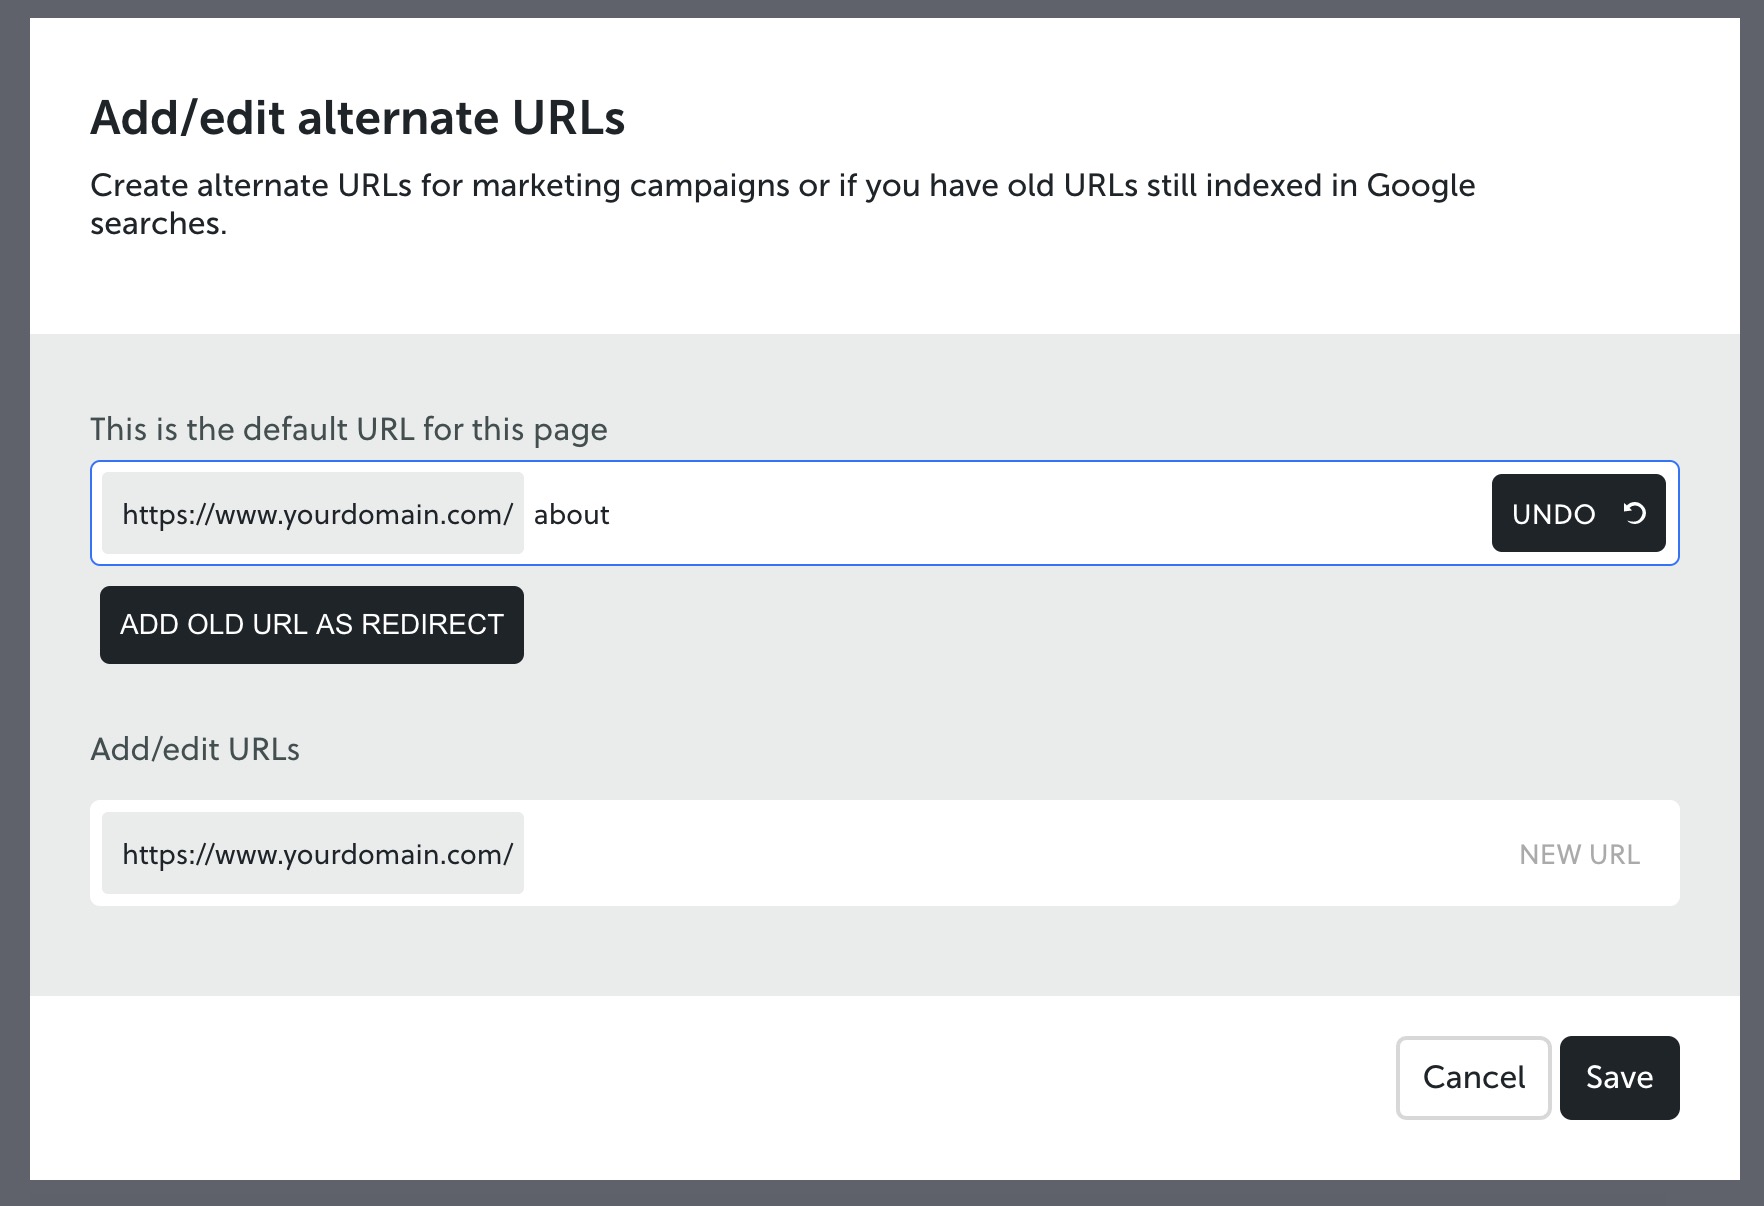Cancel the alternate URLs dialog
Image resolution: width=1764 pixels, height=1206 pixels.
[1473, 1077]
